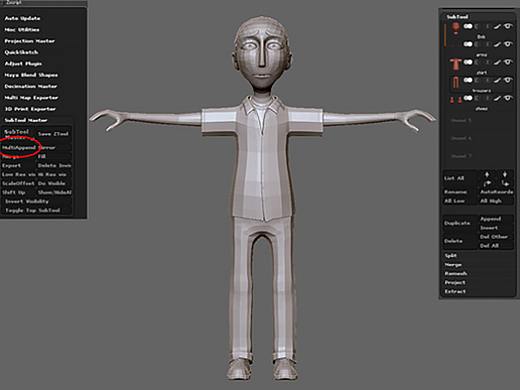Click ScaleOffset in SubTool Master

tap(18, 183)
